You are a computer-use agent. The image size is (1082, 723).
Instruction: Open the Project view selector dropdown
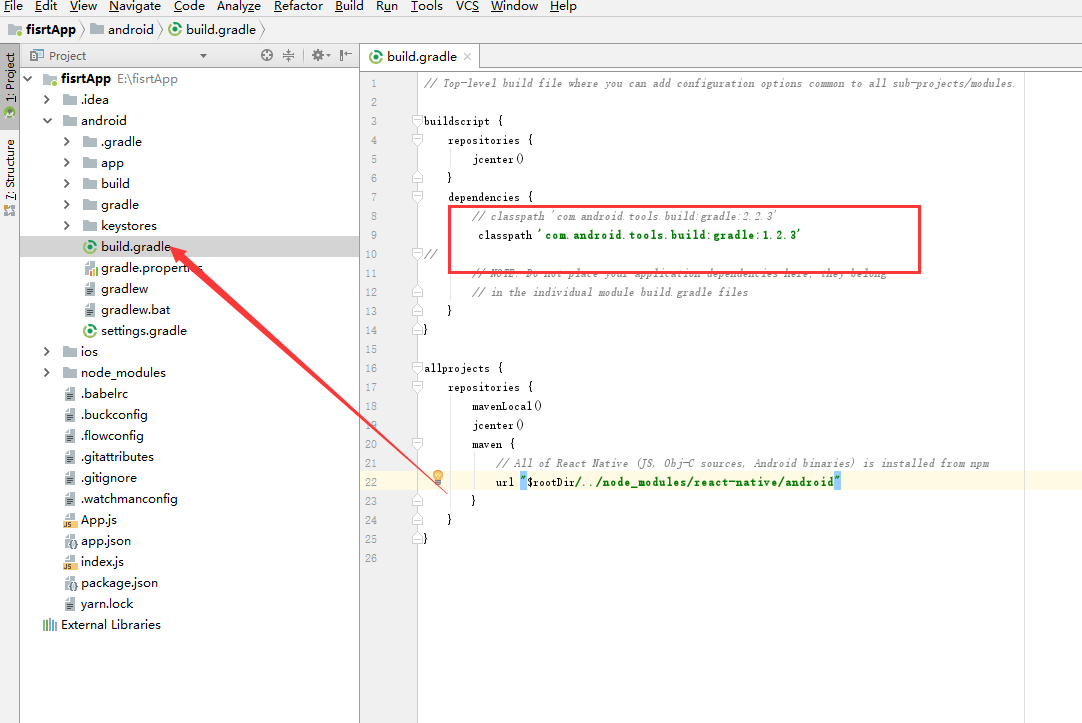204,56
